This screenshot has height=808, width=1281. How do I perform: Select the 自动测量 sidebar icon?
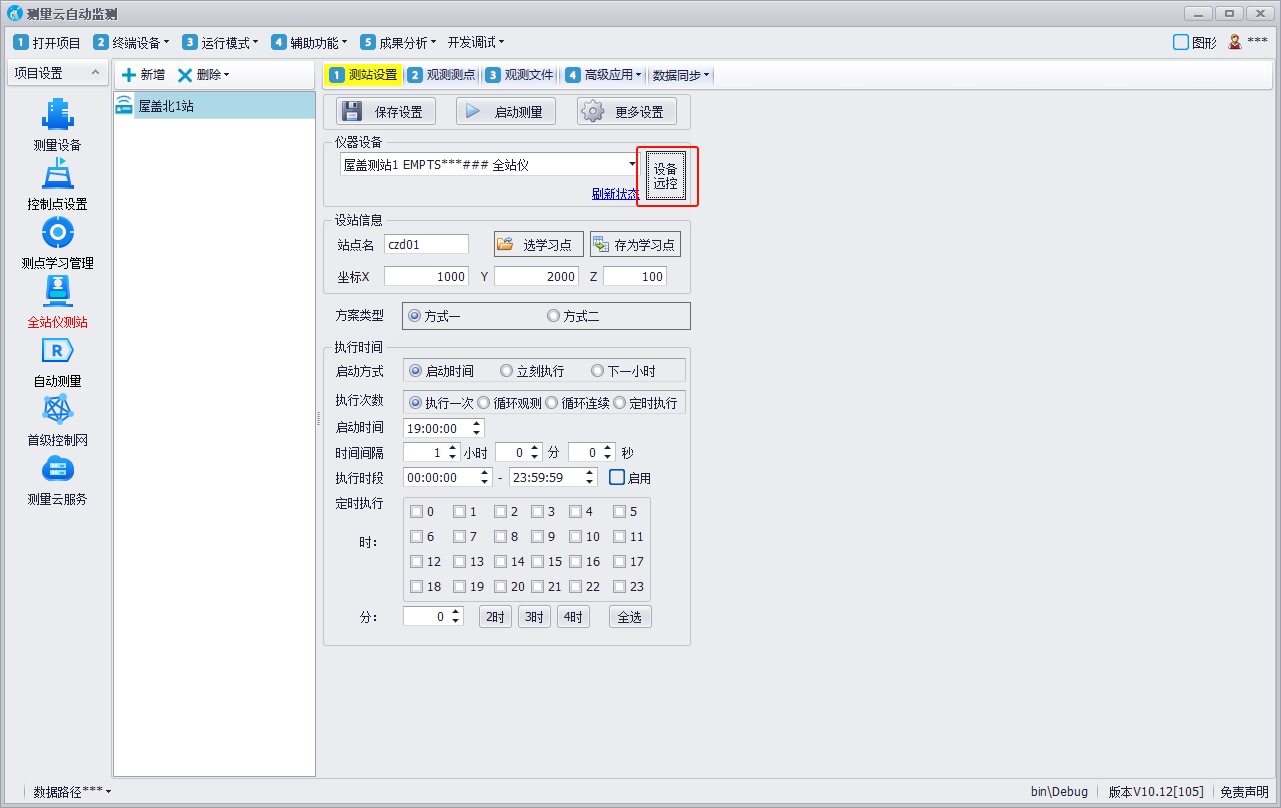57,351
